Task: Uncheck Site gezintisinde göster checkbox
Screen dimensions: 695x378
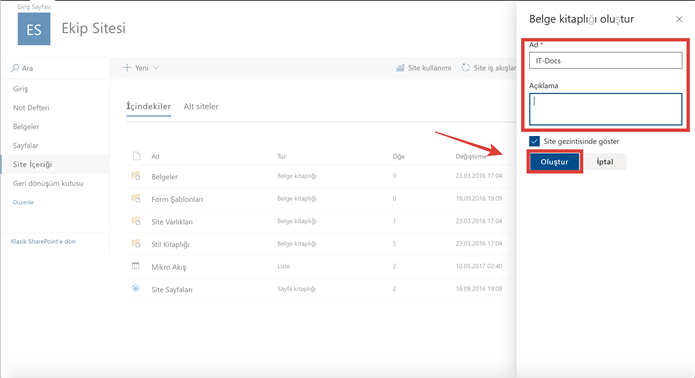Action: [x=534, y=141]
